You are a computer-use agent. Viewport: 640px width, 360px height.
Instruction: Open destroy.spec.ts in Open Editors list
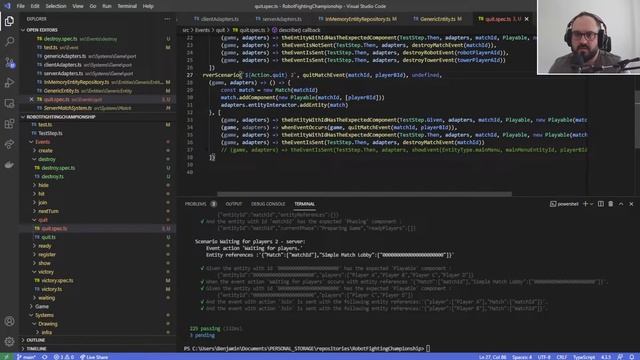[x=60, y=39]
